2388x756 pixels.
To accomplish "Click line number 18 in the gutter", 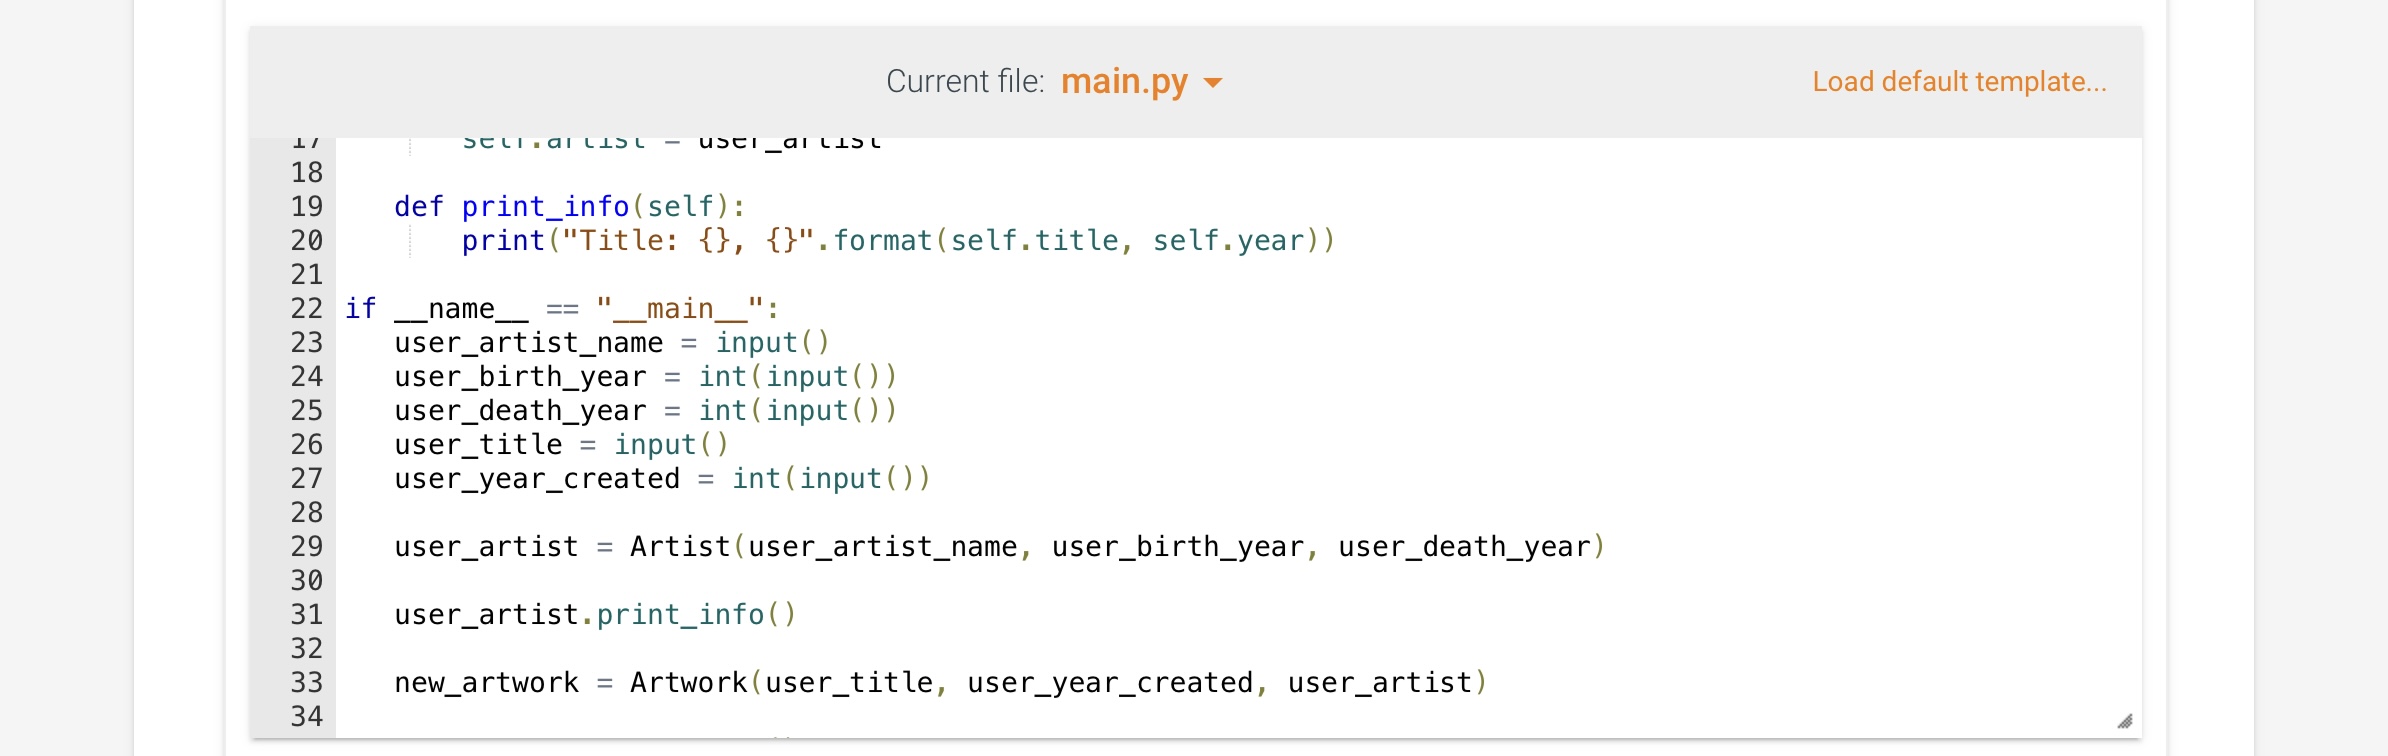I will pos(307,172).
